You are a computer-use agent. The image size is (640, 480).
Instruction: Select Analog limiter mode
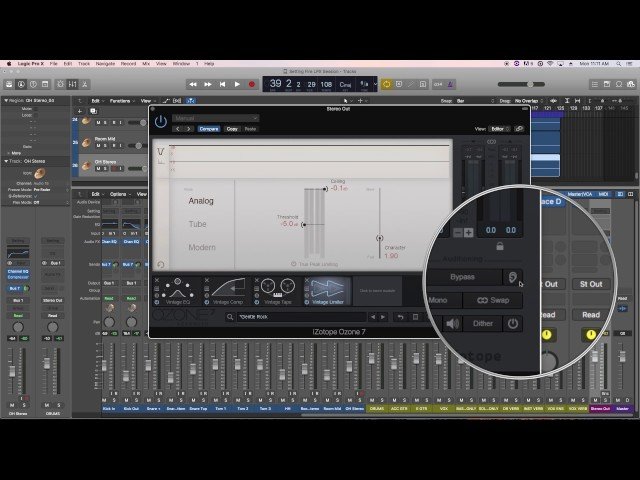[x=201, y=201]
